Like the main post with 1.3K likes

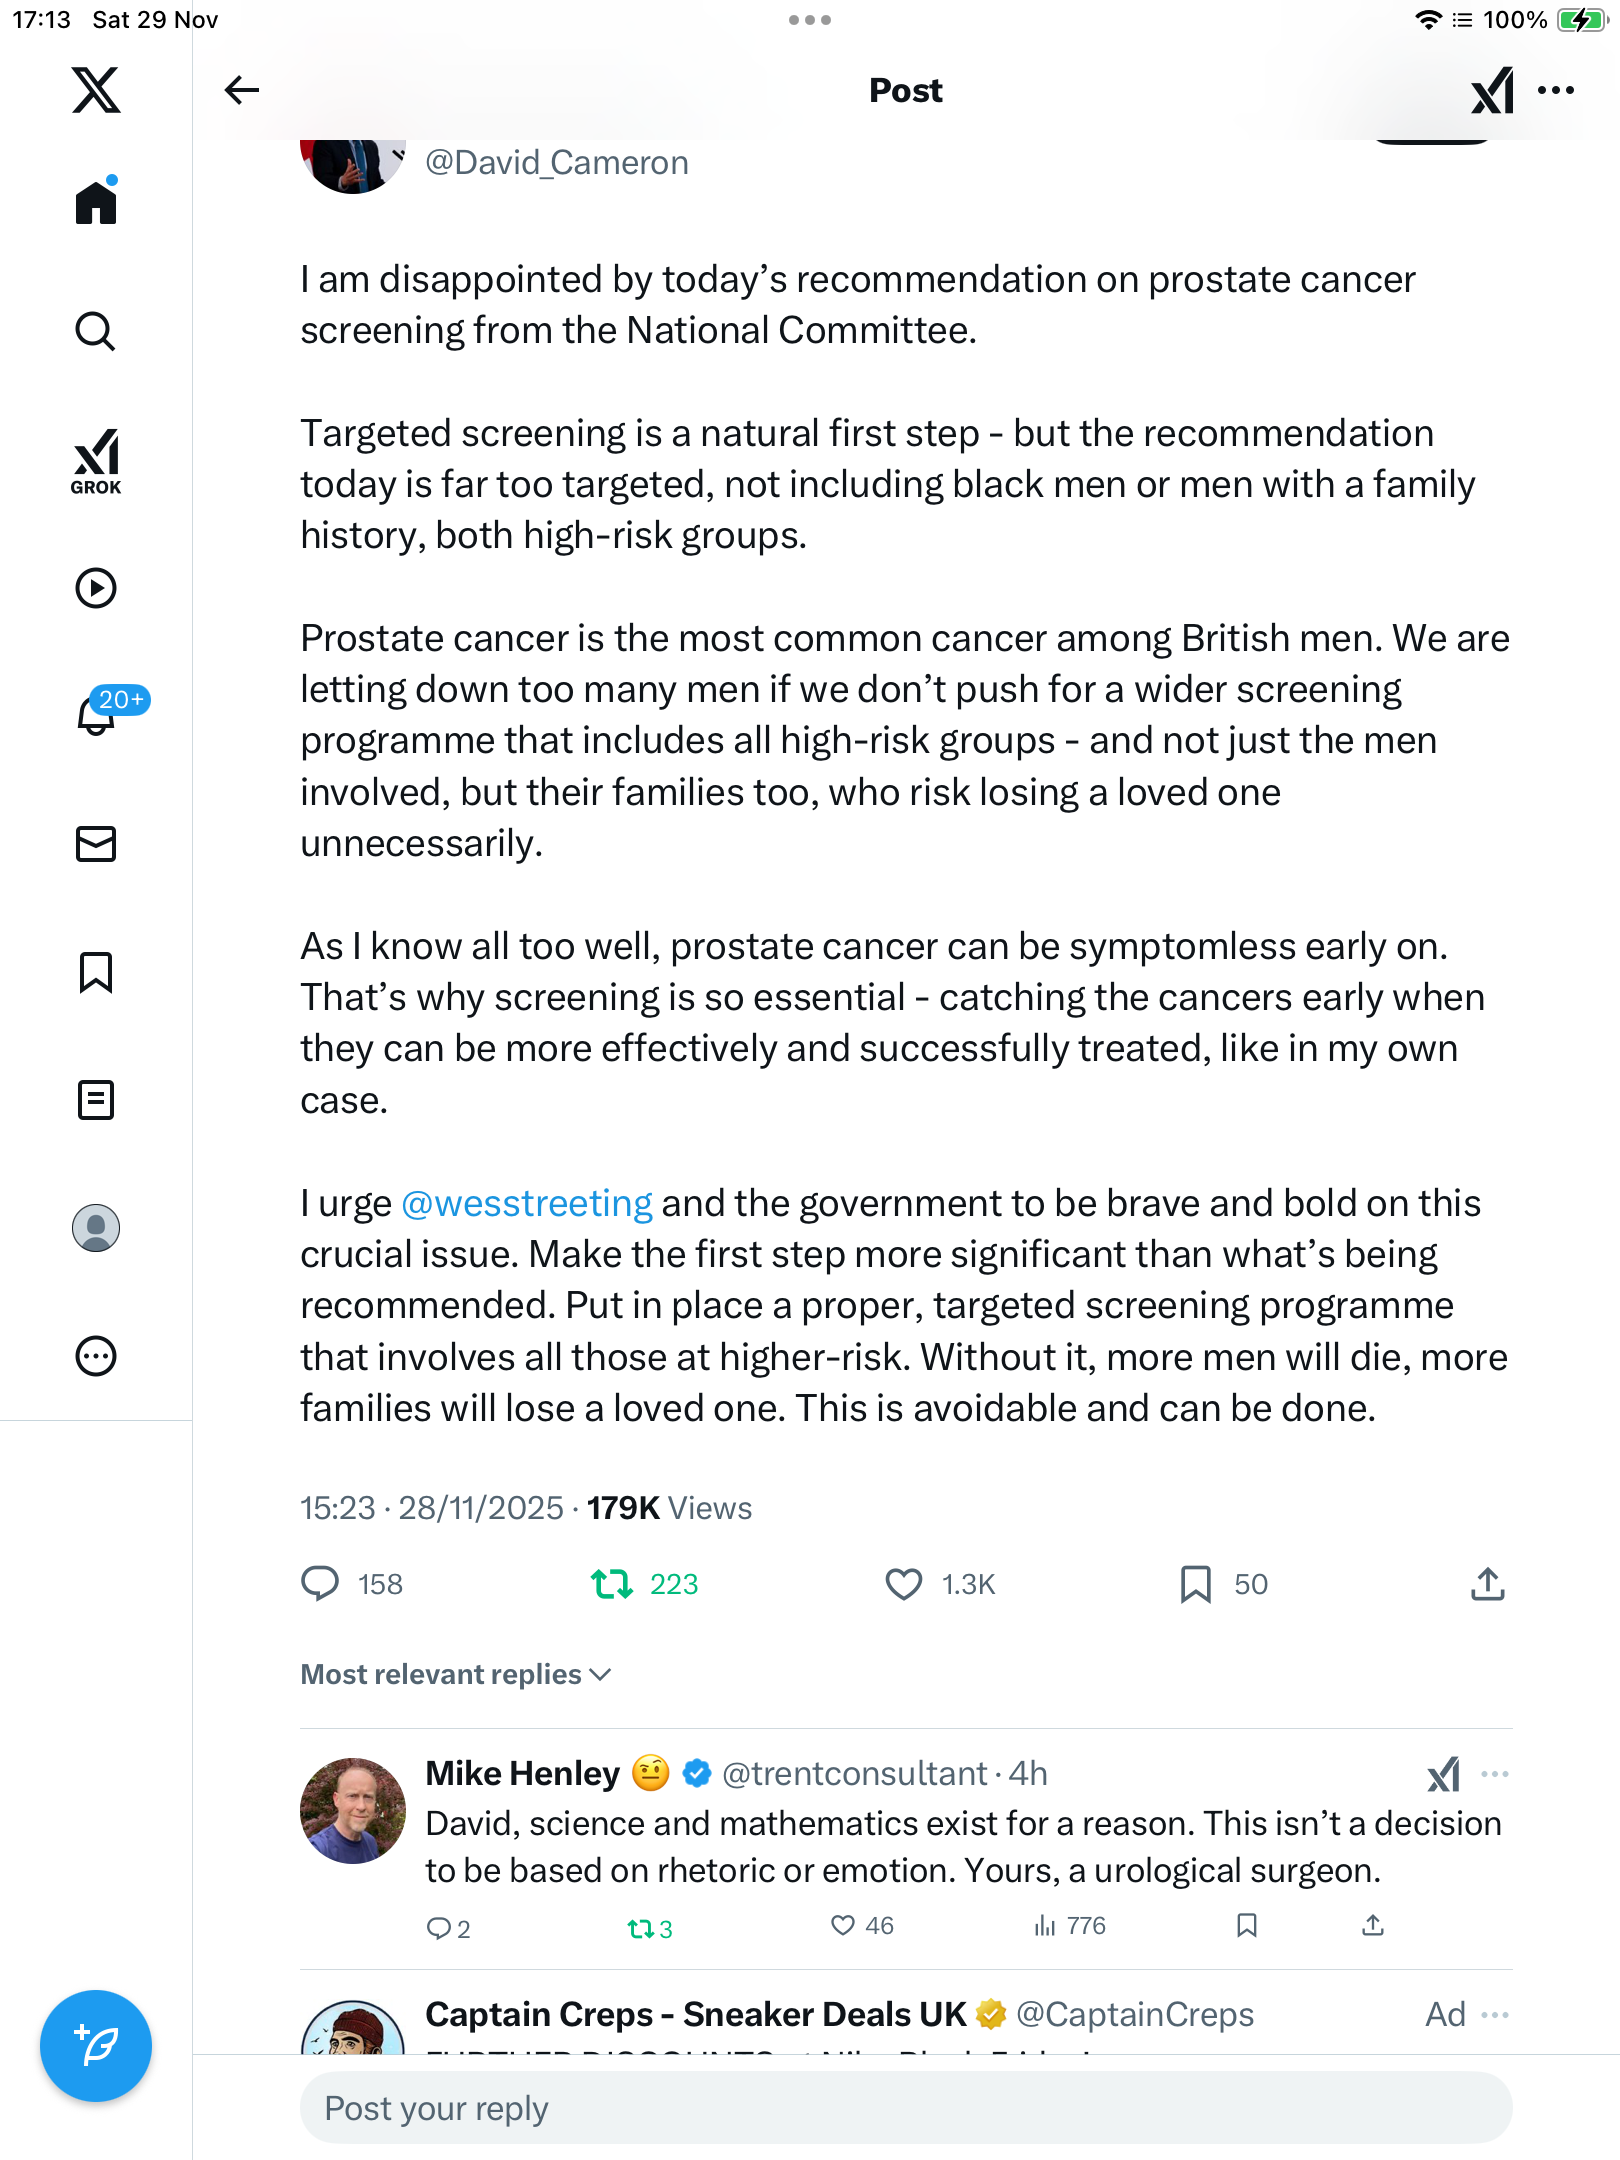coord(904,1584)
